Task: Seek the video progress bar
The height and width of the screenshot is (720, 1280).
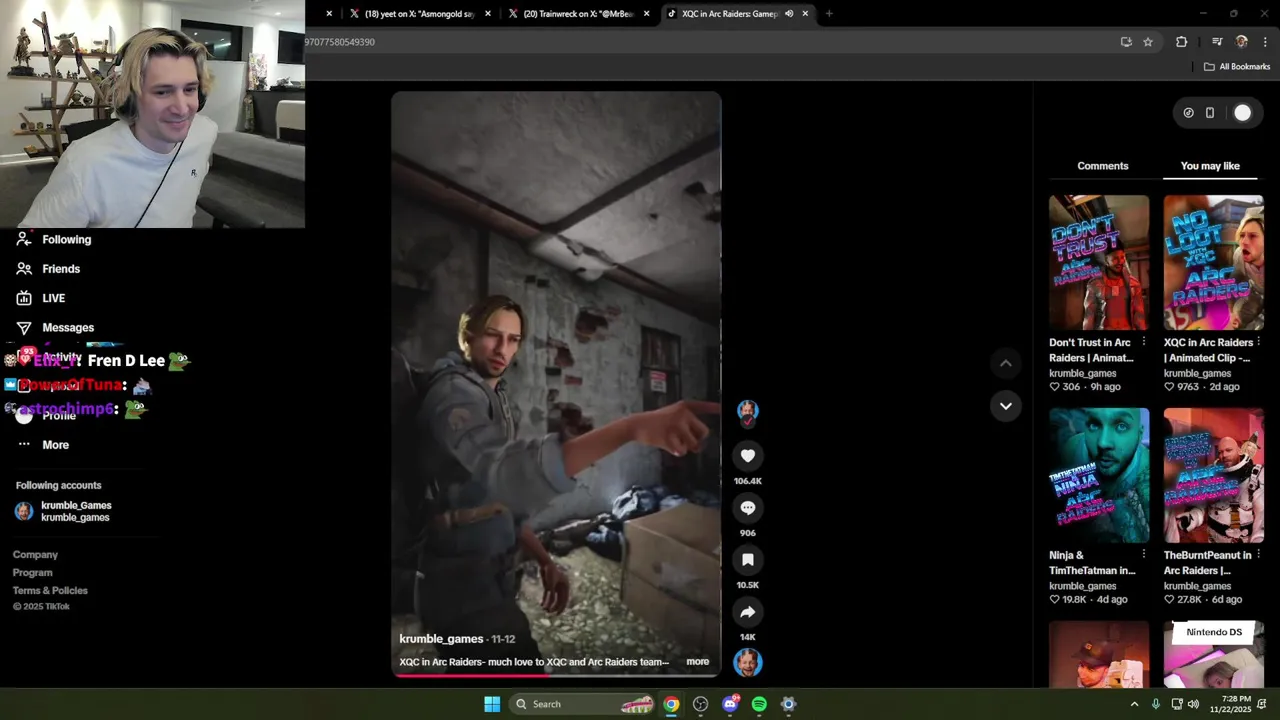Action: click(x=556, y=674)
